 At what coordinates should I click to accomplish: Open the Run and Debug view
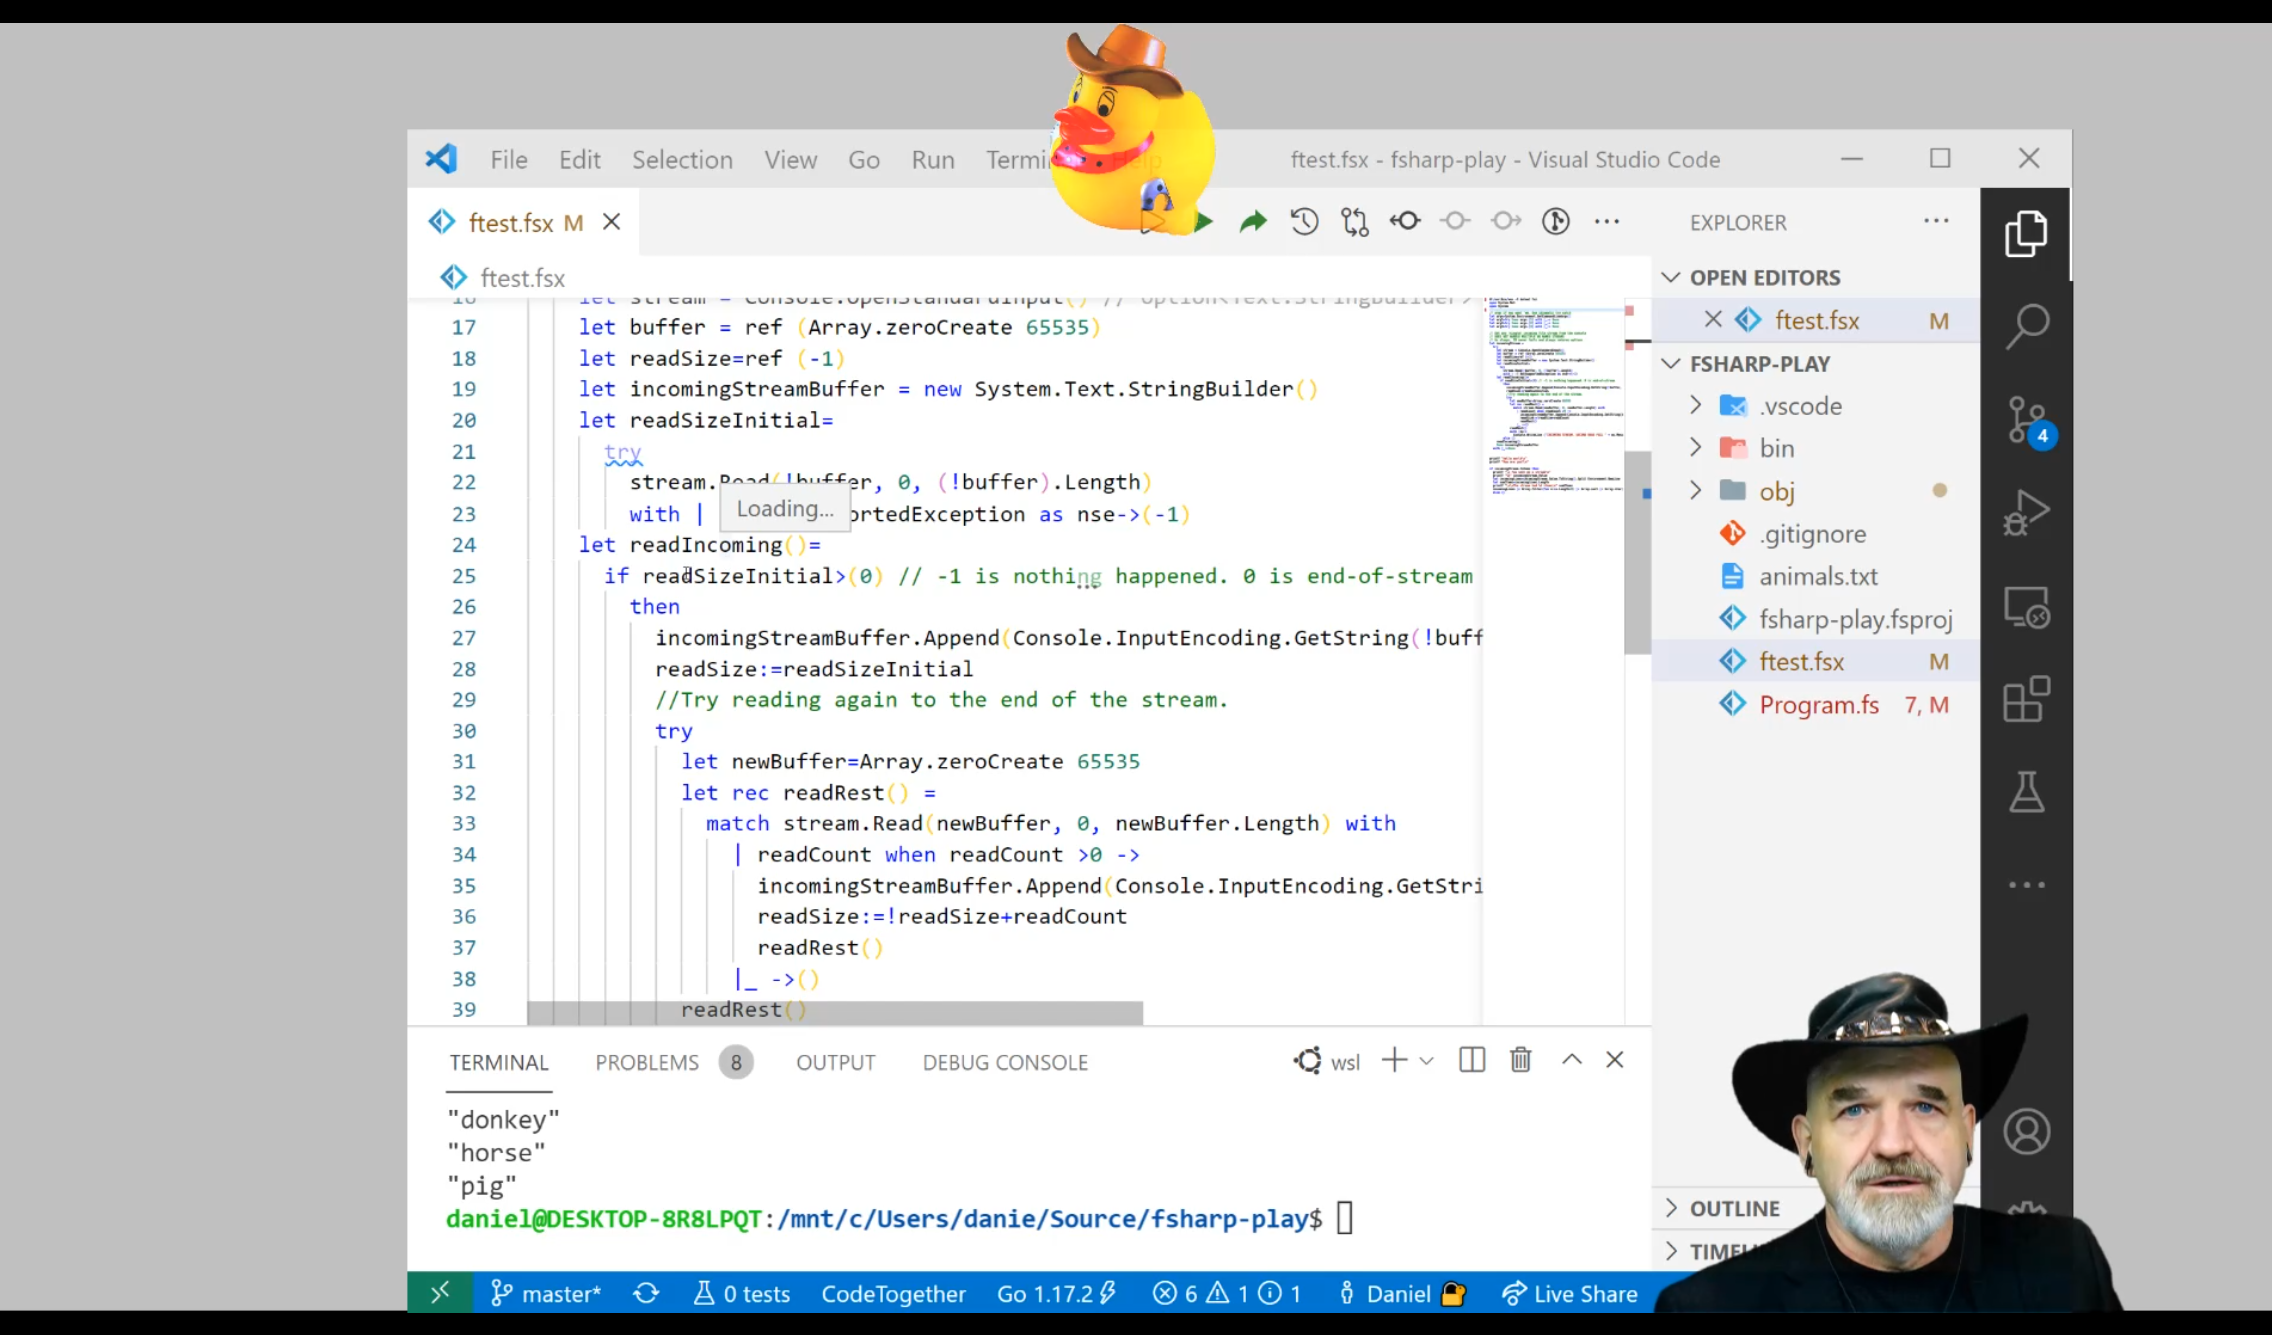coord(2026,513)
